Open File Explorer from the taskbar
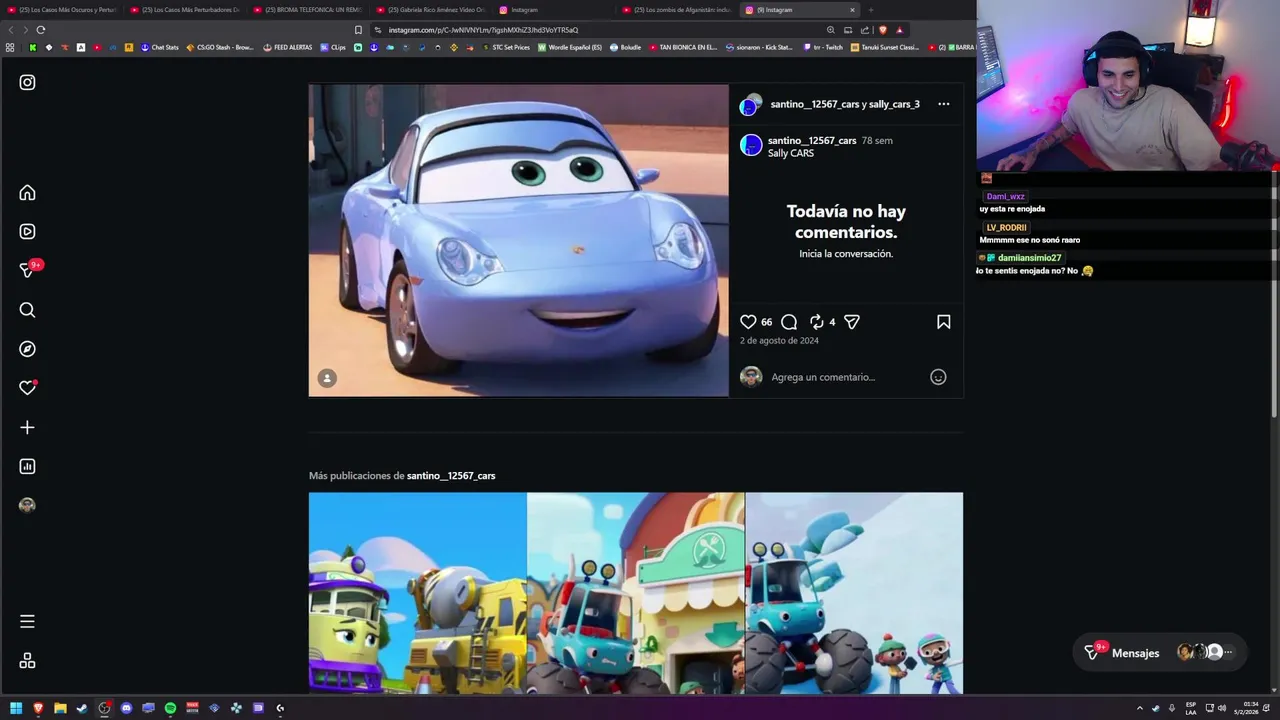1280x720 pixels. coord(60,708)
